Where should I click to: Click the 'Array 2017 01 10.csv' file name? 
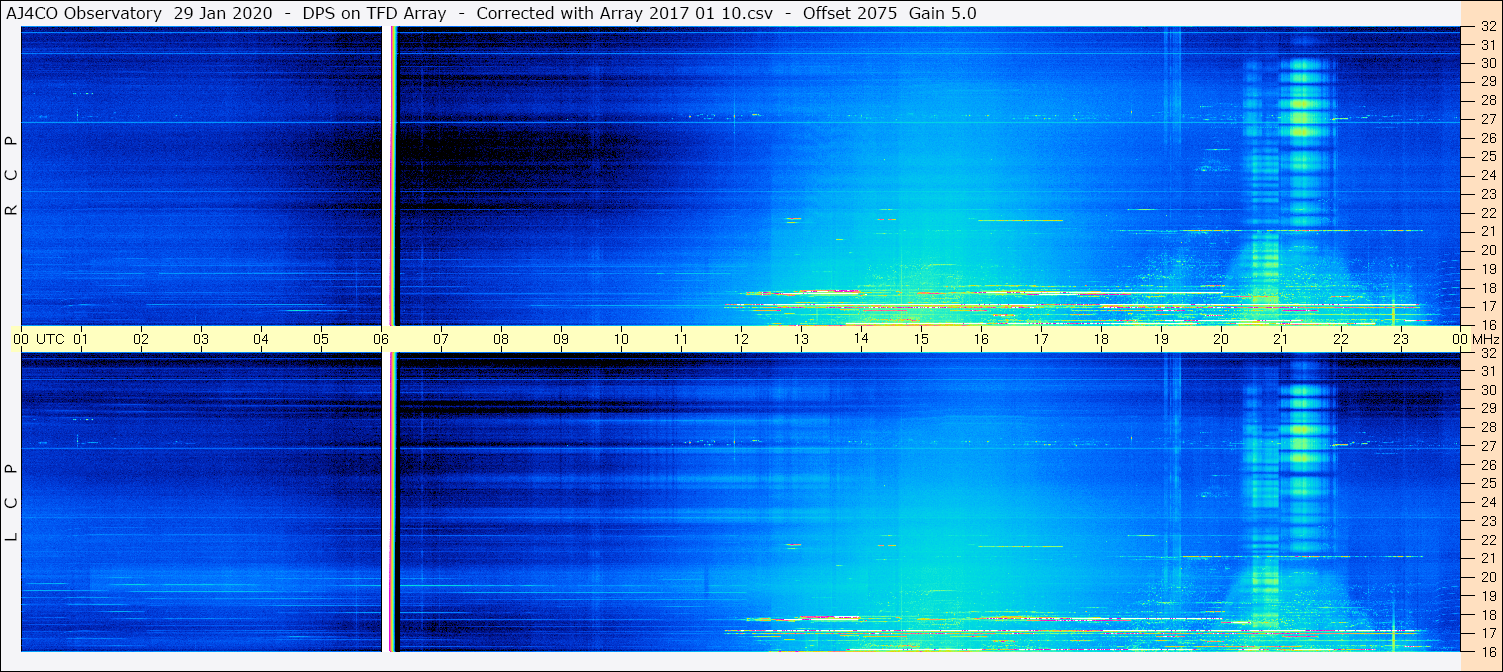tap(689, 13)
